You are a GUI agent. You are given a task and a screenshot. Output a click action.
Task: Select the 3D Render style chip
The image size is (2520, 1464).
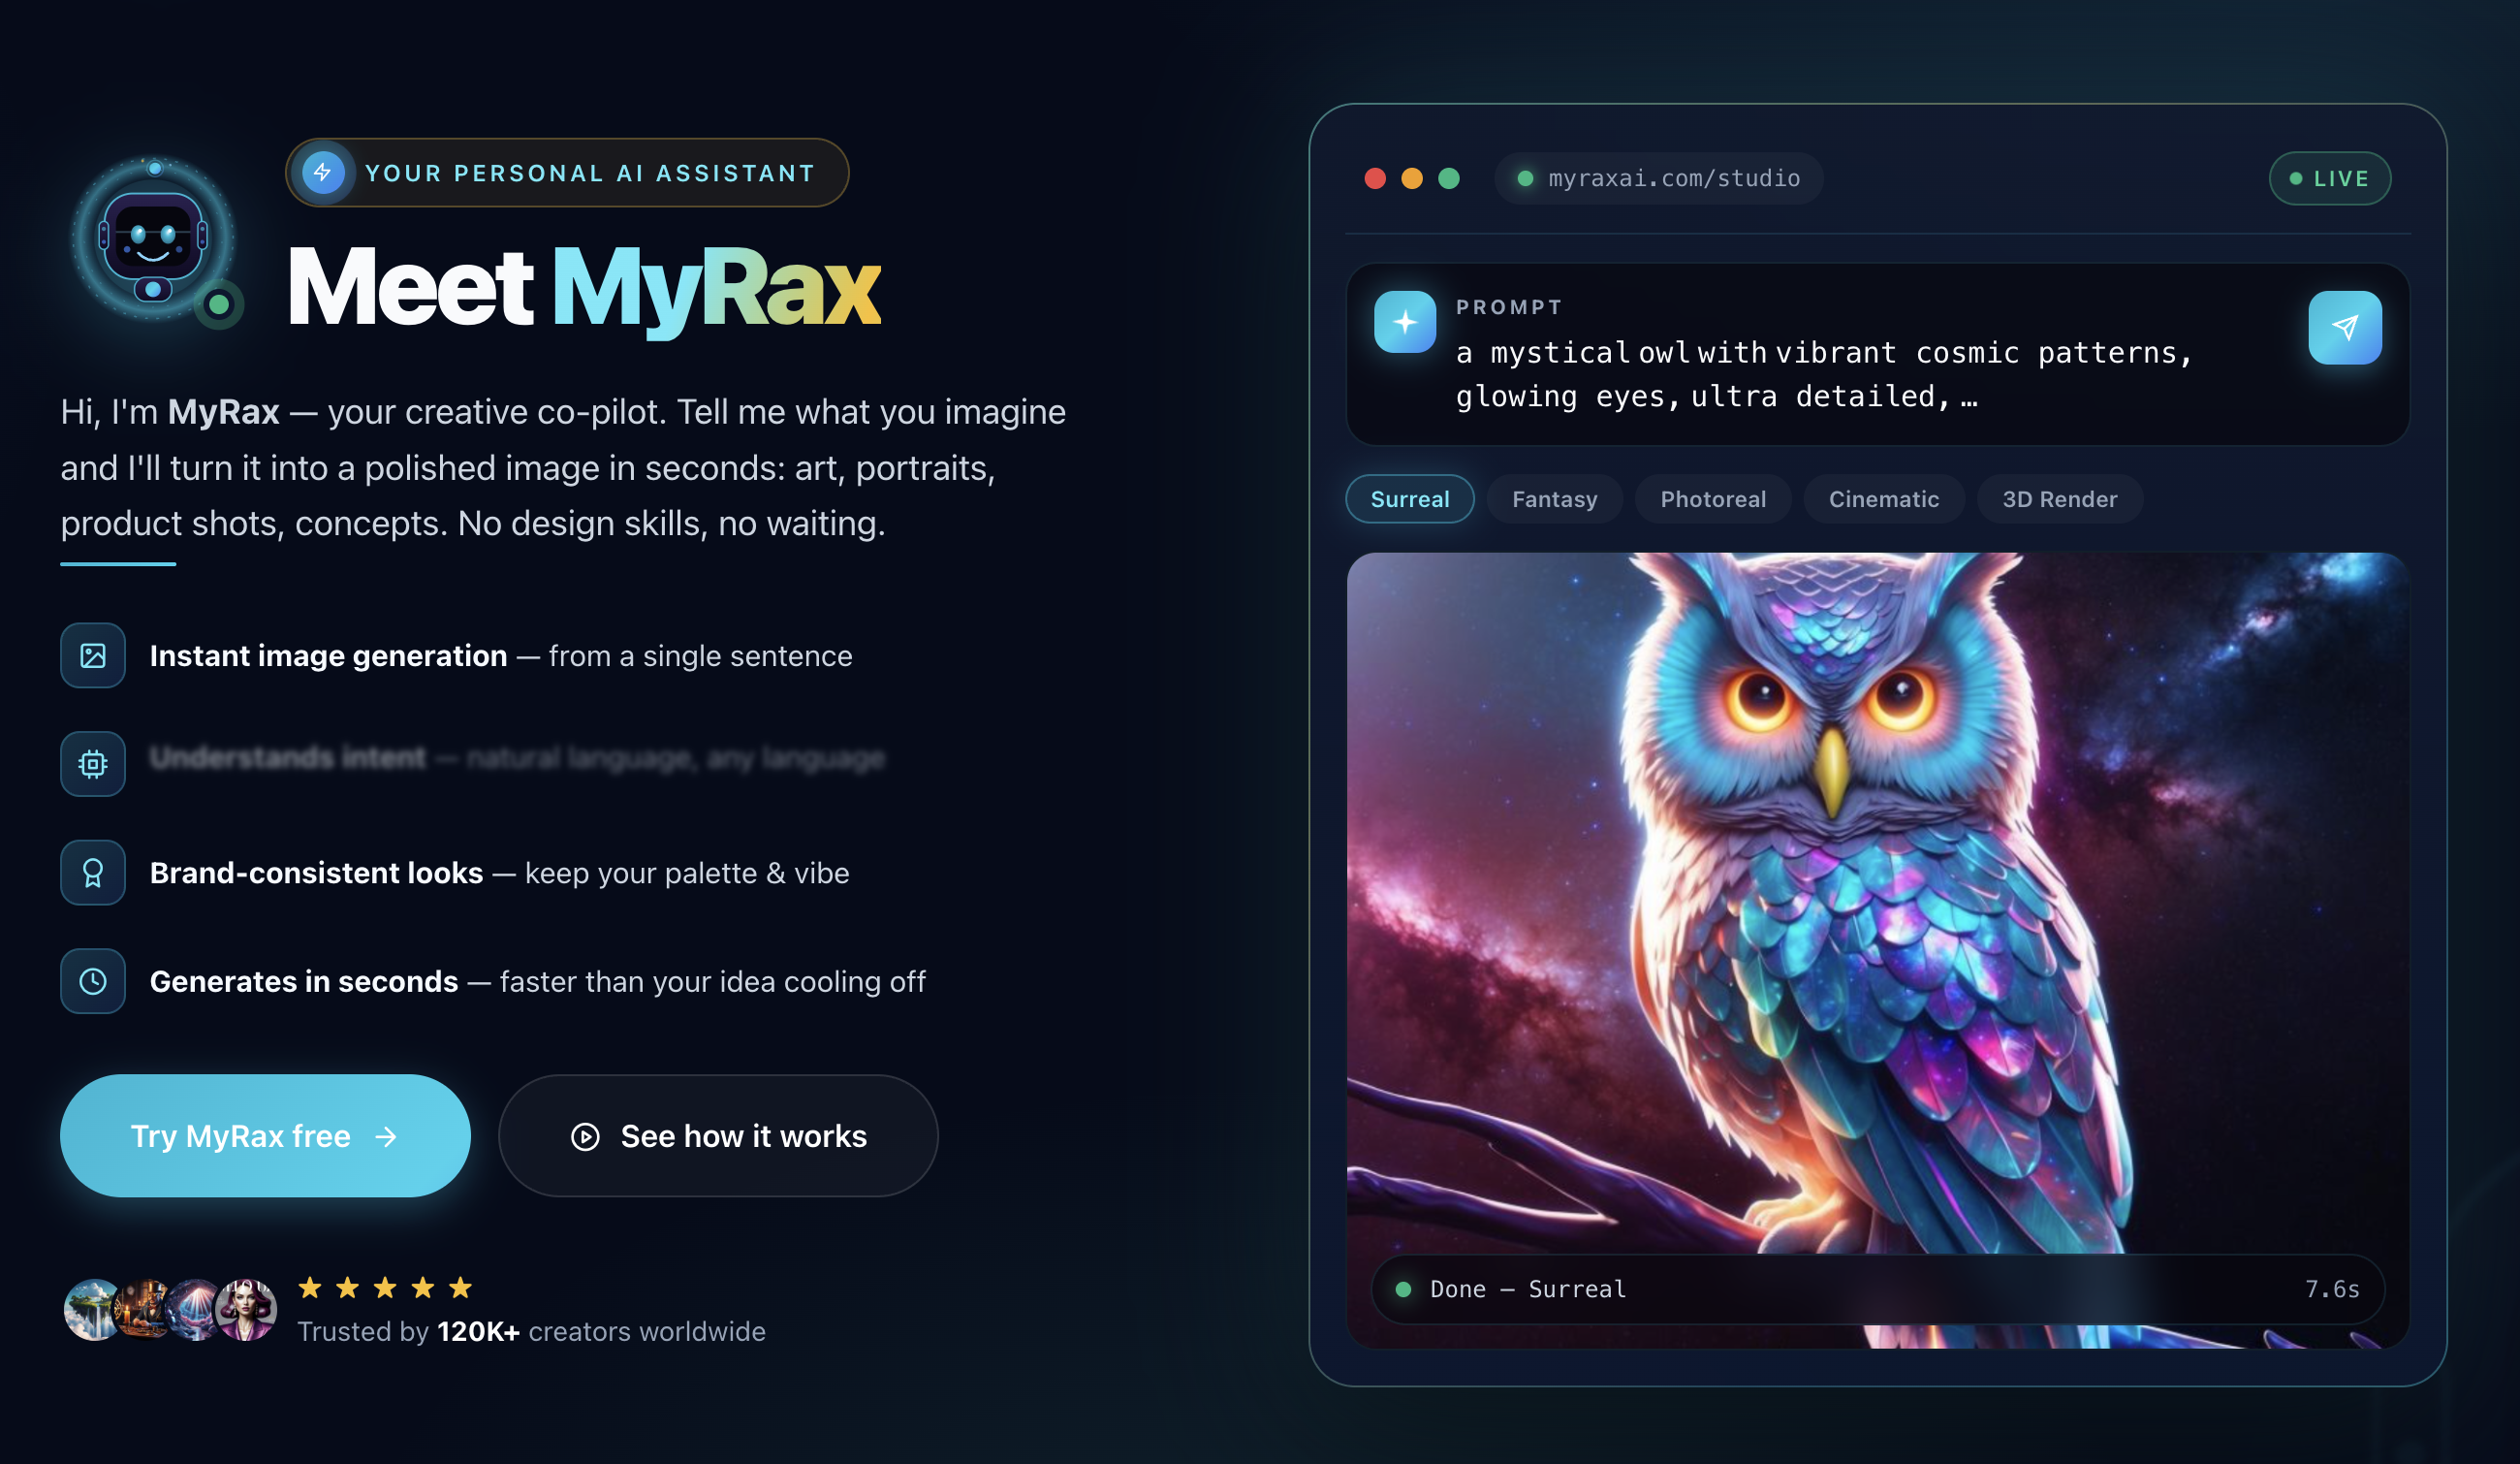(x=2060, y=499)
